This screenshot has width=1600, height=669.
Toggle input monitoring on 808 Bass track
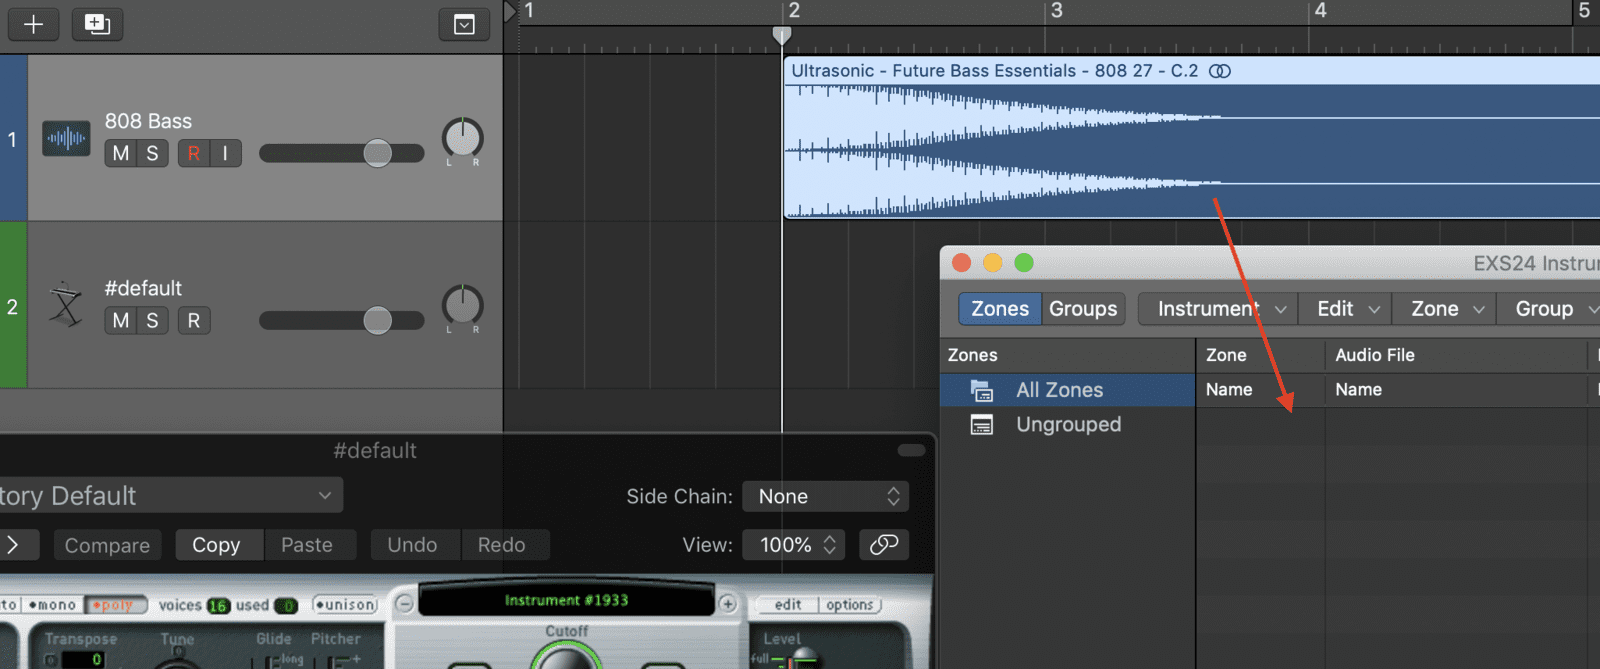pyautogui.click(x=225, y=153)
